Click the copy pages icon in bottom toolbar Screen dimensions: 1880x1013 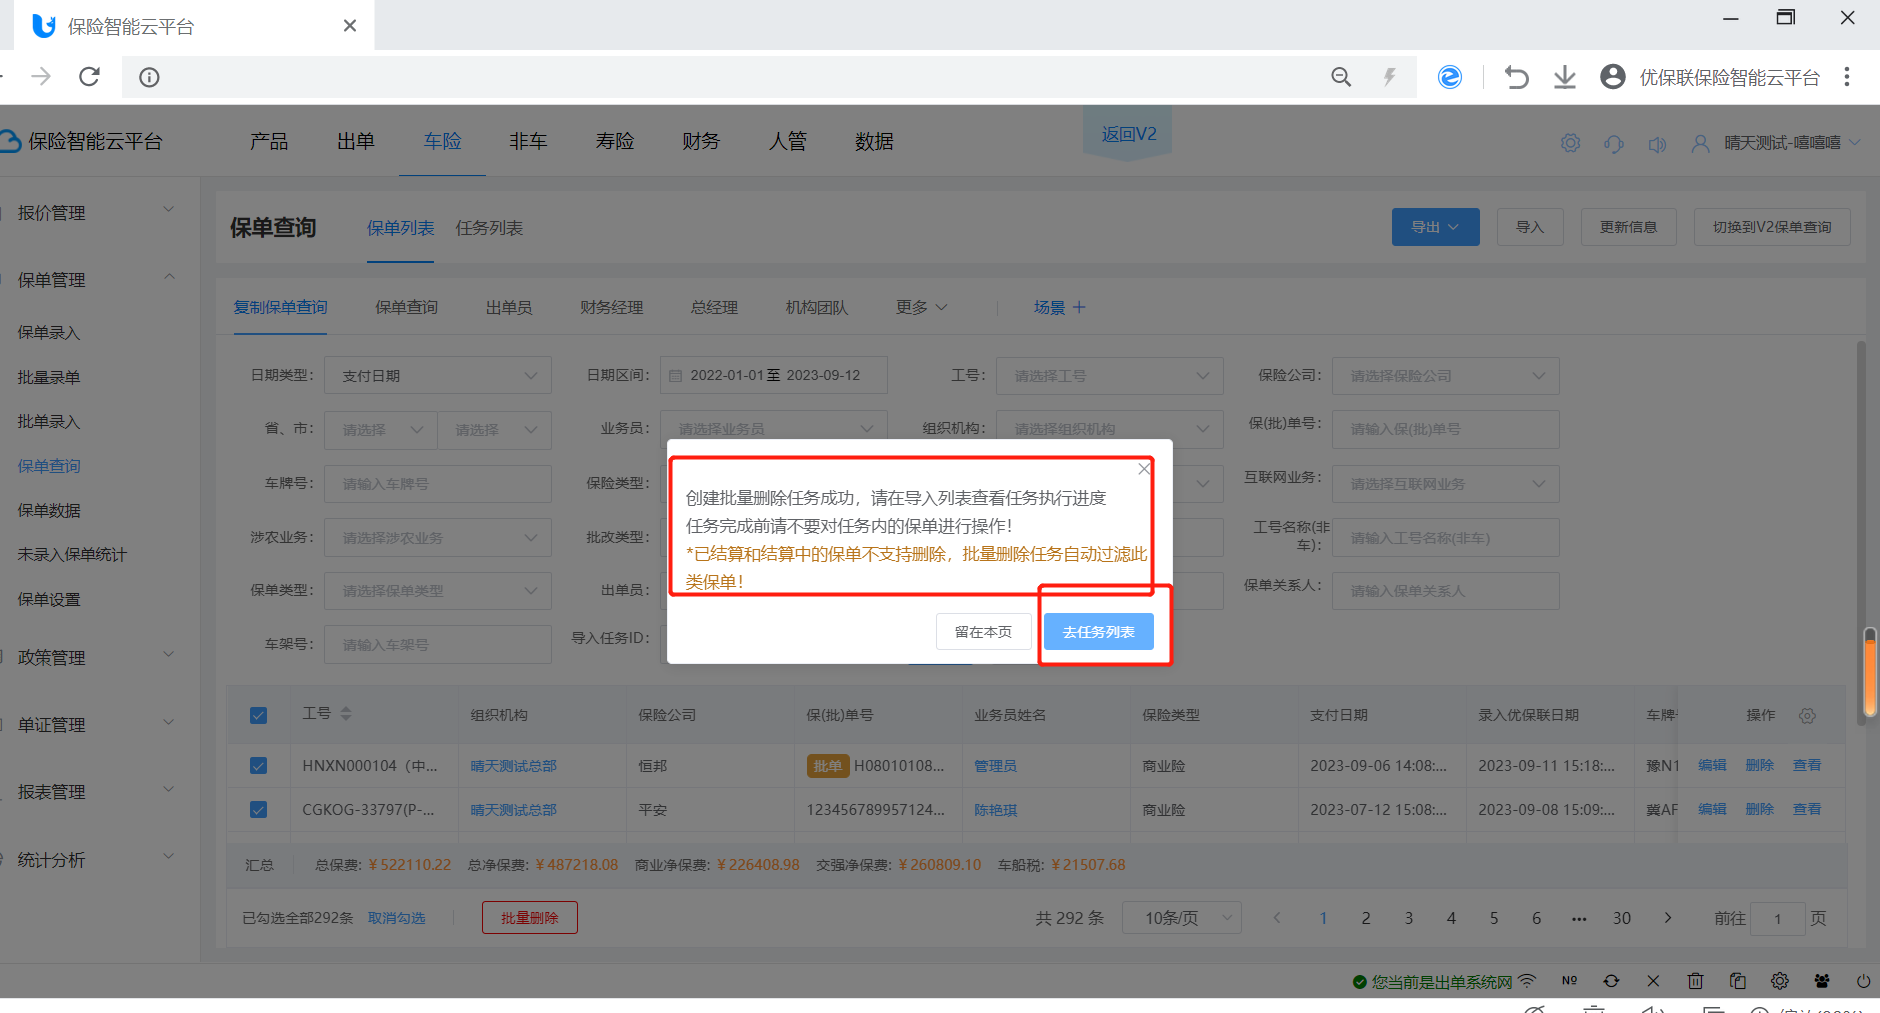click(1738, 981)
